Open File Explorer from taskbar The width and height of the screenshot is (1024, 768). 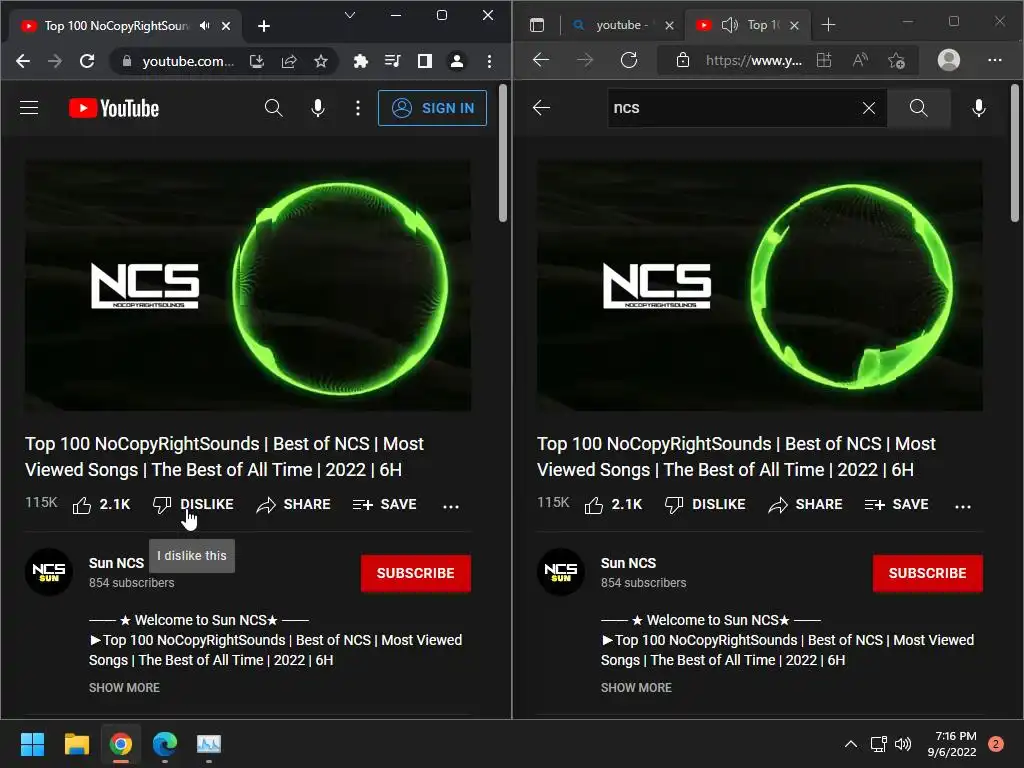tap(76, 744)
